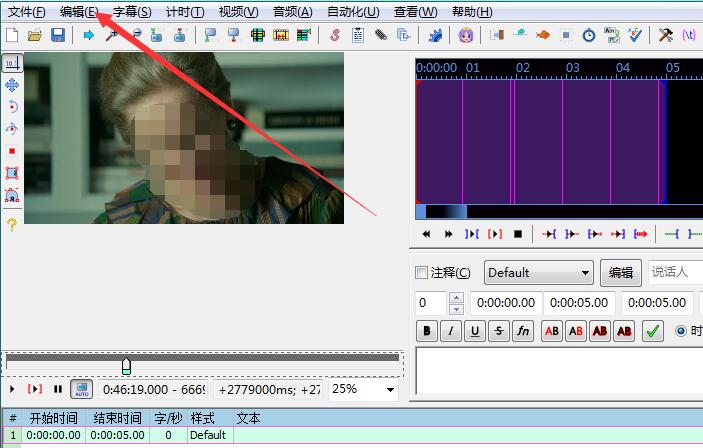703x448 pixels.
Task: Select the crosshair drag-subtitle tool in video sidebar
Action: [12, 85]
